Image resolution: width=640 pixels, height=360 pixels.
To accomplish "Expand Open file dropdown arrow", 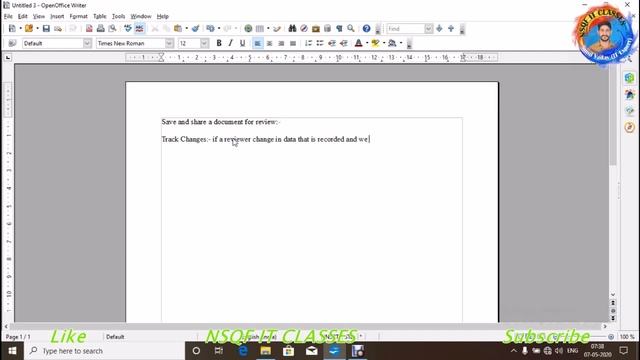I will pos(37,29).
